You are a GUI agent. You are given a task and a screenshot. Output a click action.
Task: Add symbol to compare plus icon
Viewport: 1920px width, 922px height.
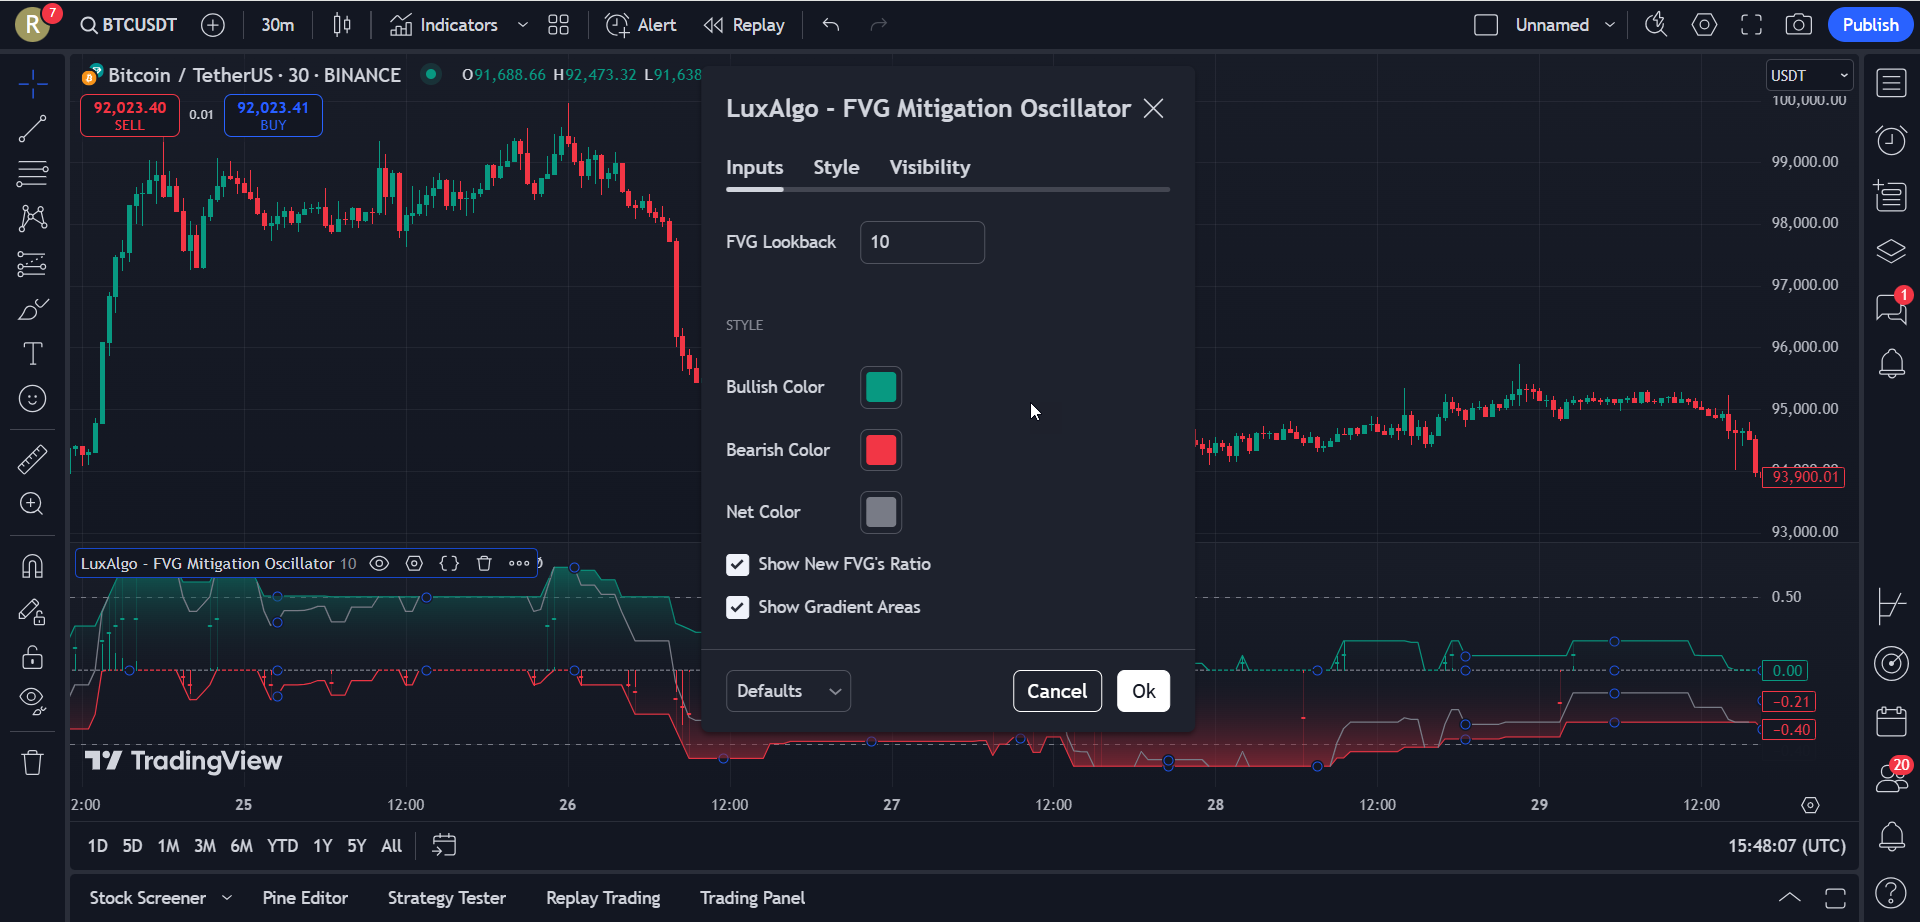pos(213,25)
